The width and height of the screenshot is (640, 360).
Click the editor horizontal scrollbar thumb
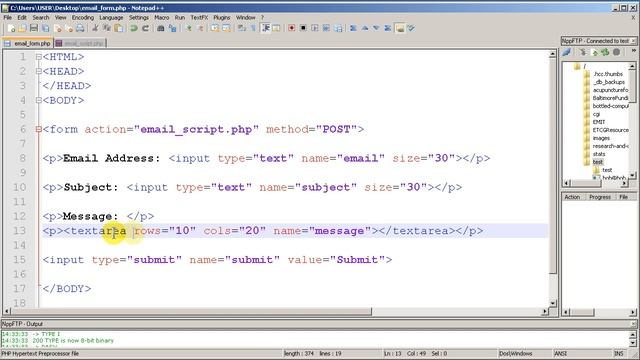coord(191,311)
